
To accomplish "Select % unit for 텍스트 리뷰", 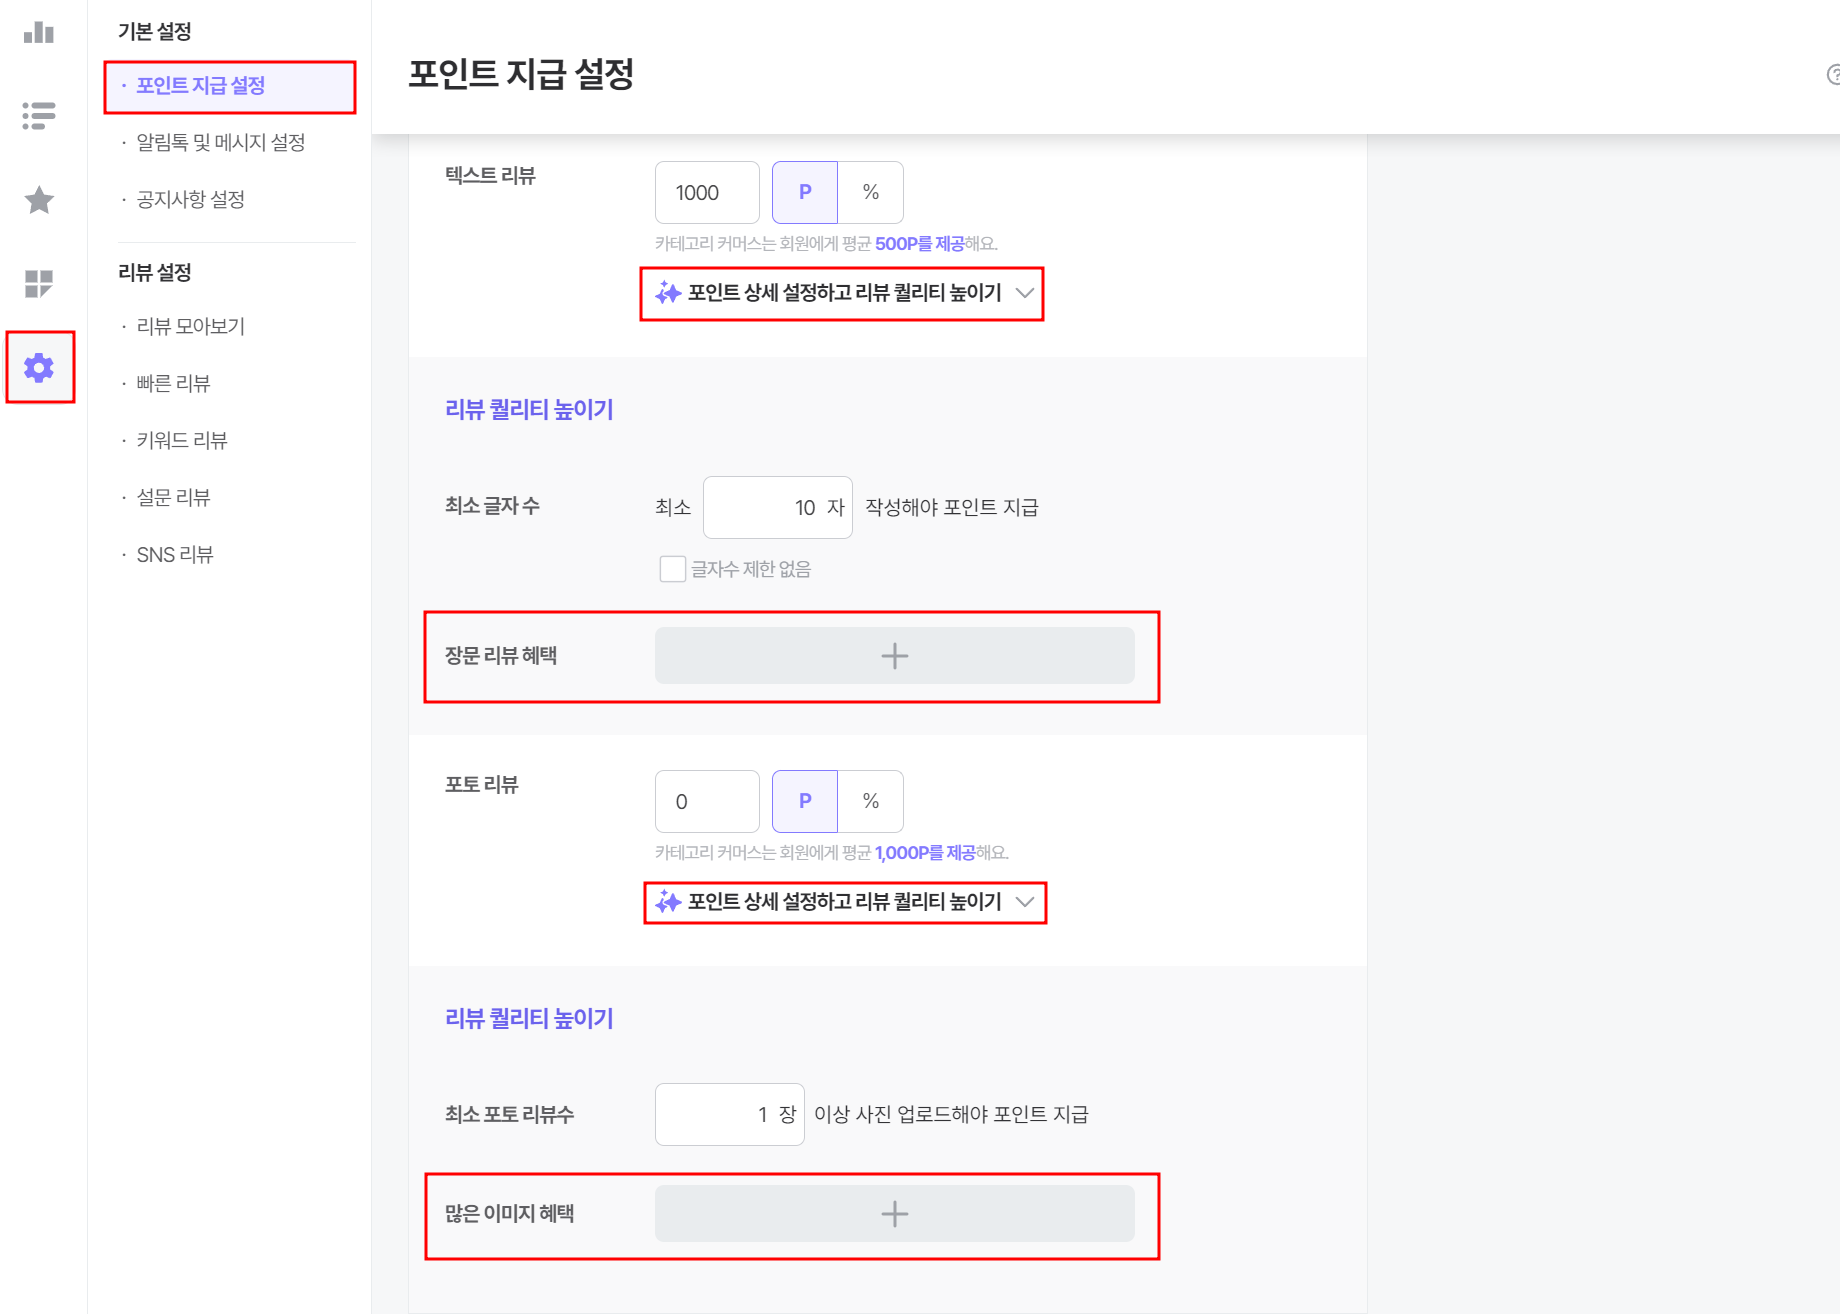I will [871, 192].
